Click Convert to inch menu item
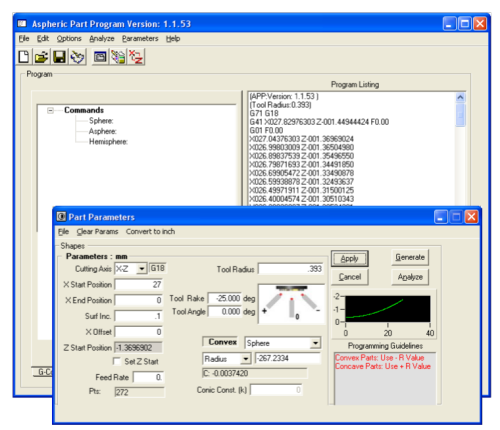The width and height of the screenshot is (500, 430). pos(150,232)
